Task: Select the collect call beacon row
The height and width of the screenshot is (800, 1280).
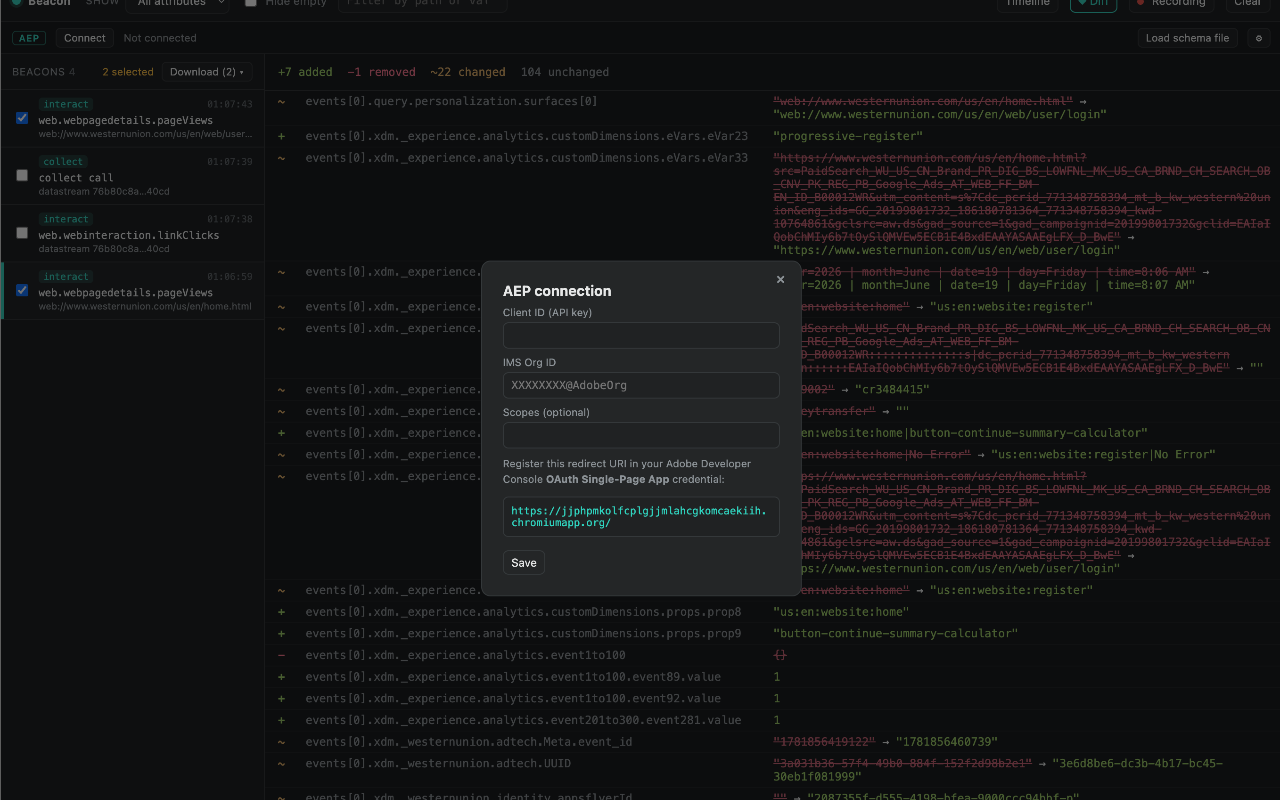Action: pos(132,176)
